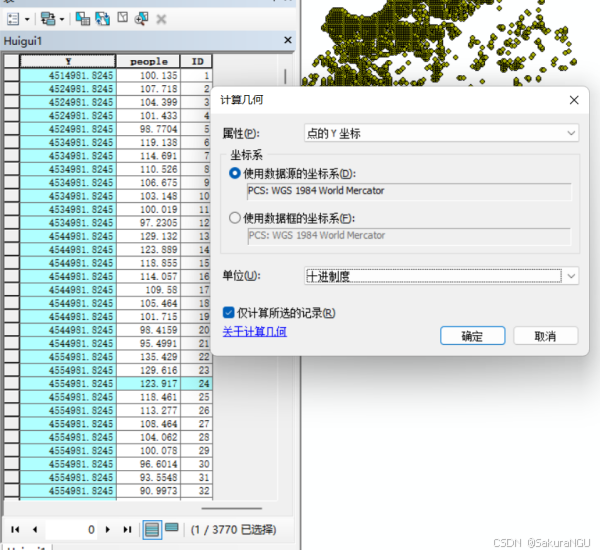
Task: Click ID cell 10
Action: tap(196, 196)
